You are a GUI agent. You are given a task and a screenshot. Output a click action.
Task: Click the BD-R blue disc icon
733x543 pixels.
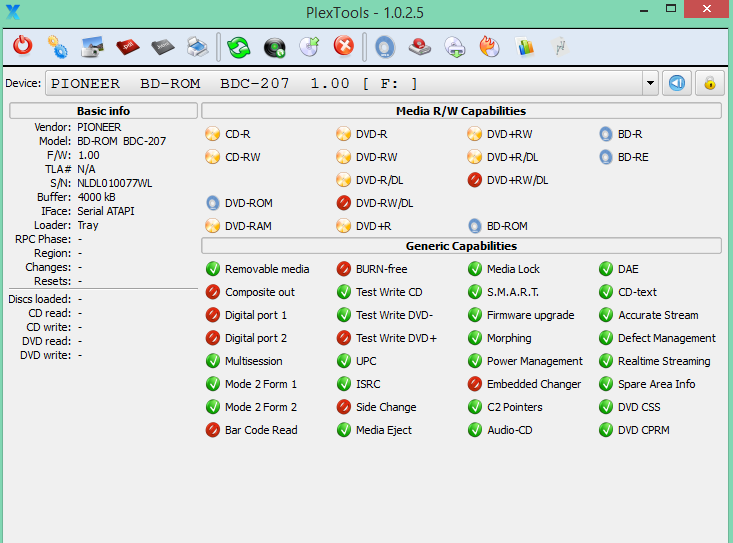pyautogui.click(x=605, y=134)
